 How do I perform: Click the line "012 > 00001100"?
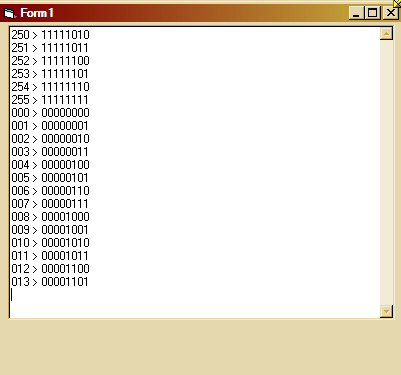pos(50,269)
